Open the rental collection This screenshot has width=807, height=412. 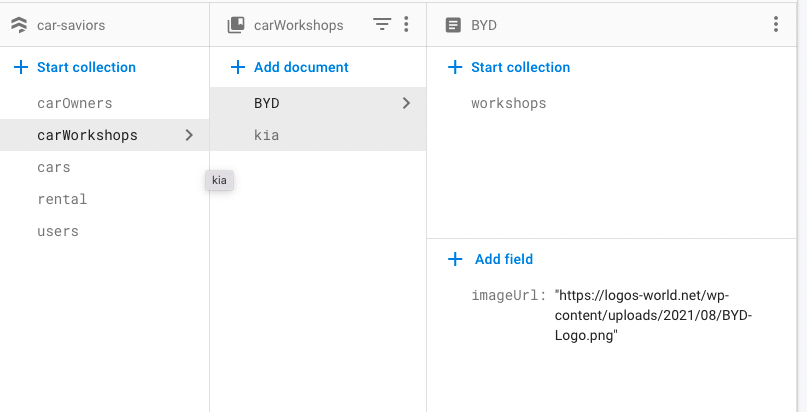(x=62, y=199)
